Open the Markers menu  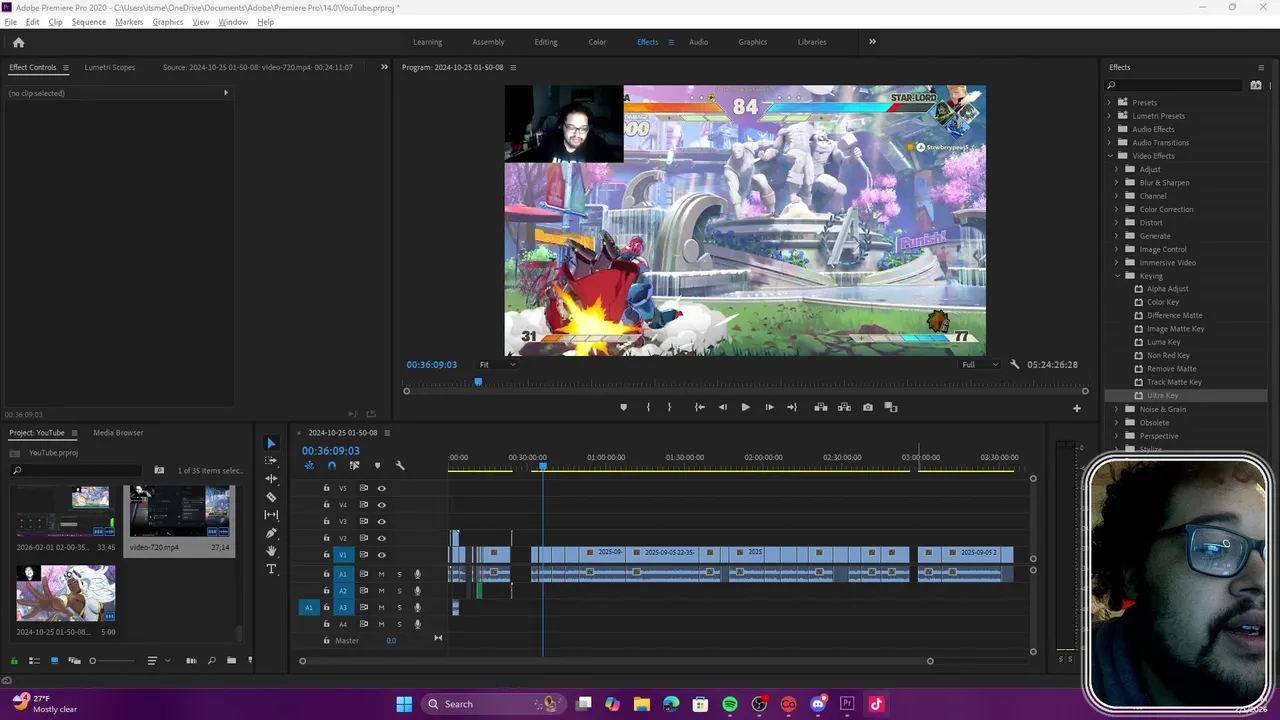pyautogui.click(x=129, y=22)
